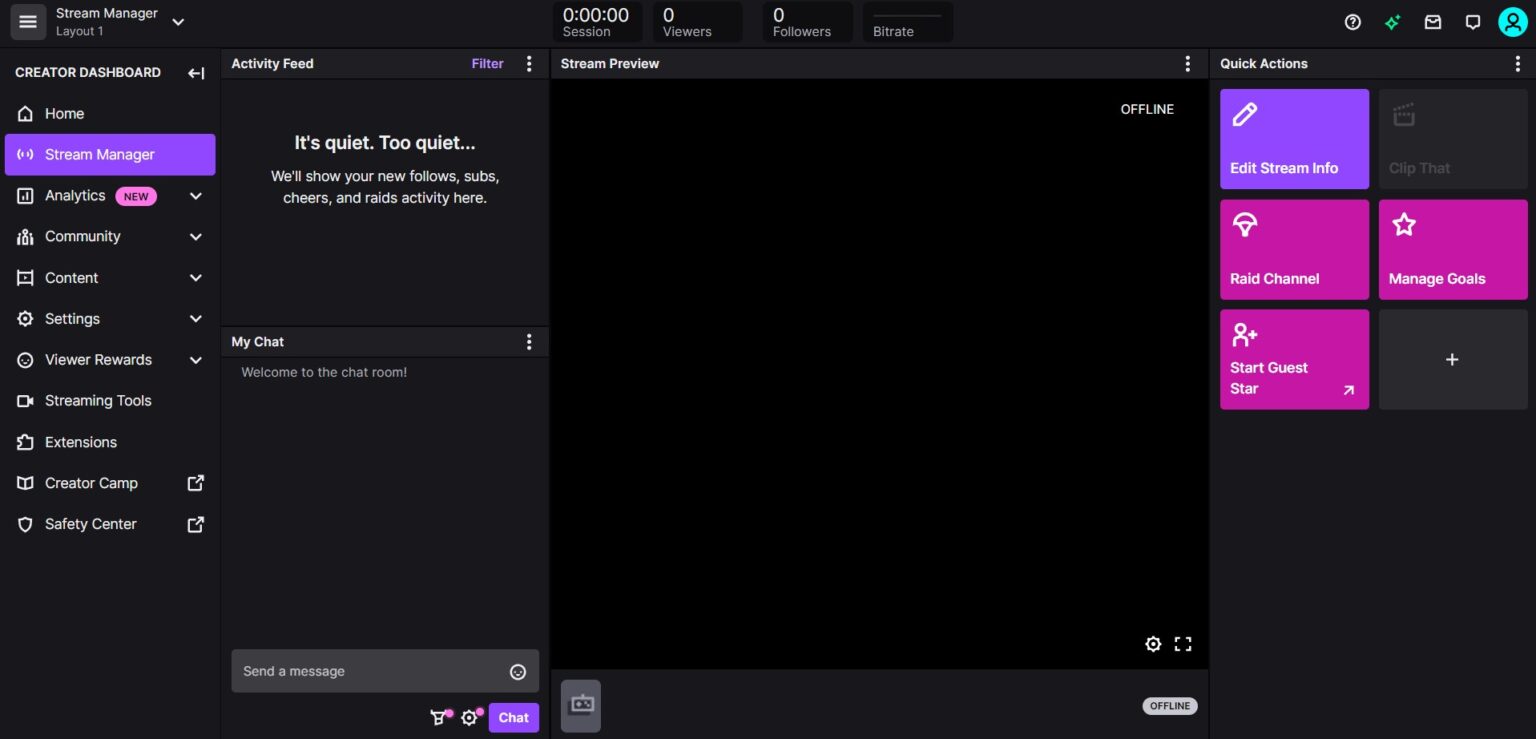
Task: Open the Layout 1 dropdown
Action: [x=178, y=21]
